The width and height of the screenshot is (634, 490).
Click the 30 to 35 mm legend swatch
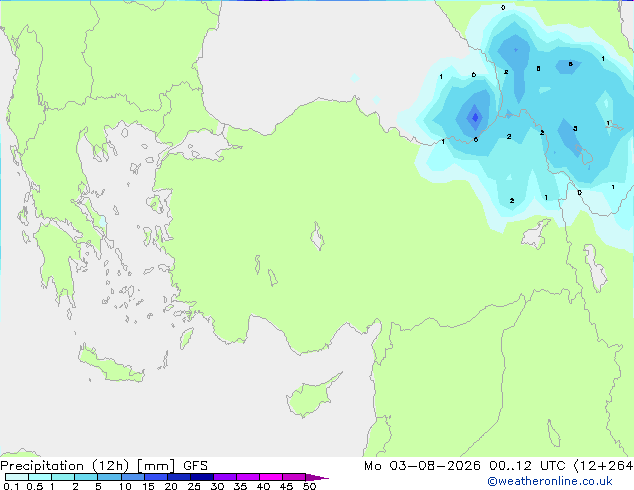(x=225, y=477)
